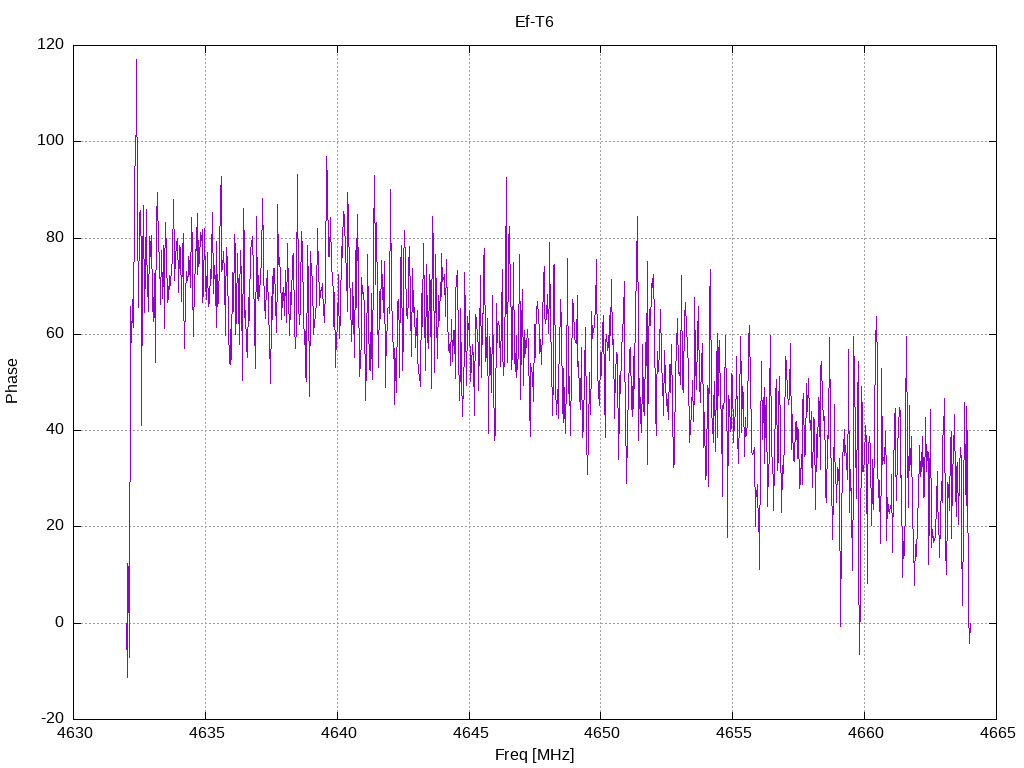
Task: Click y-axis tick label 0
Action: point(59,622)
